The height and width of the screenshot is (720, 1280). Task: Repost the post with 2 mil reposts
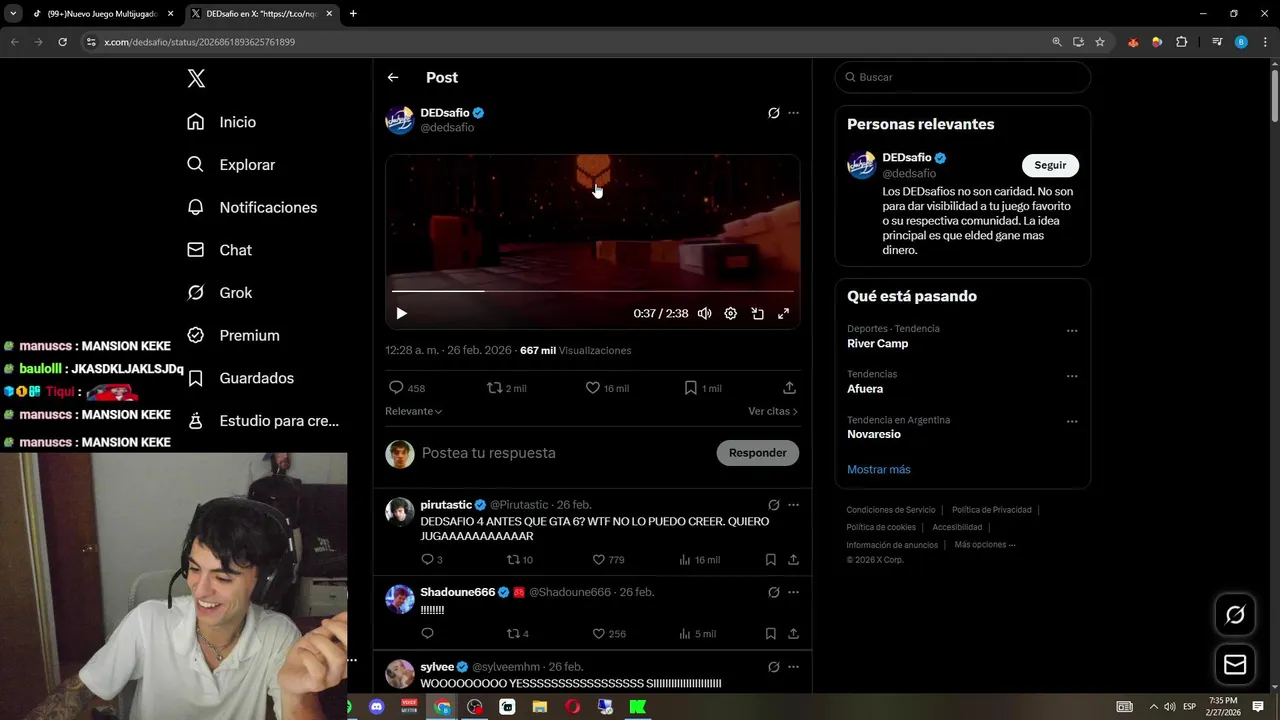506,388
